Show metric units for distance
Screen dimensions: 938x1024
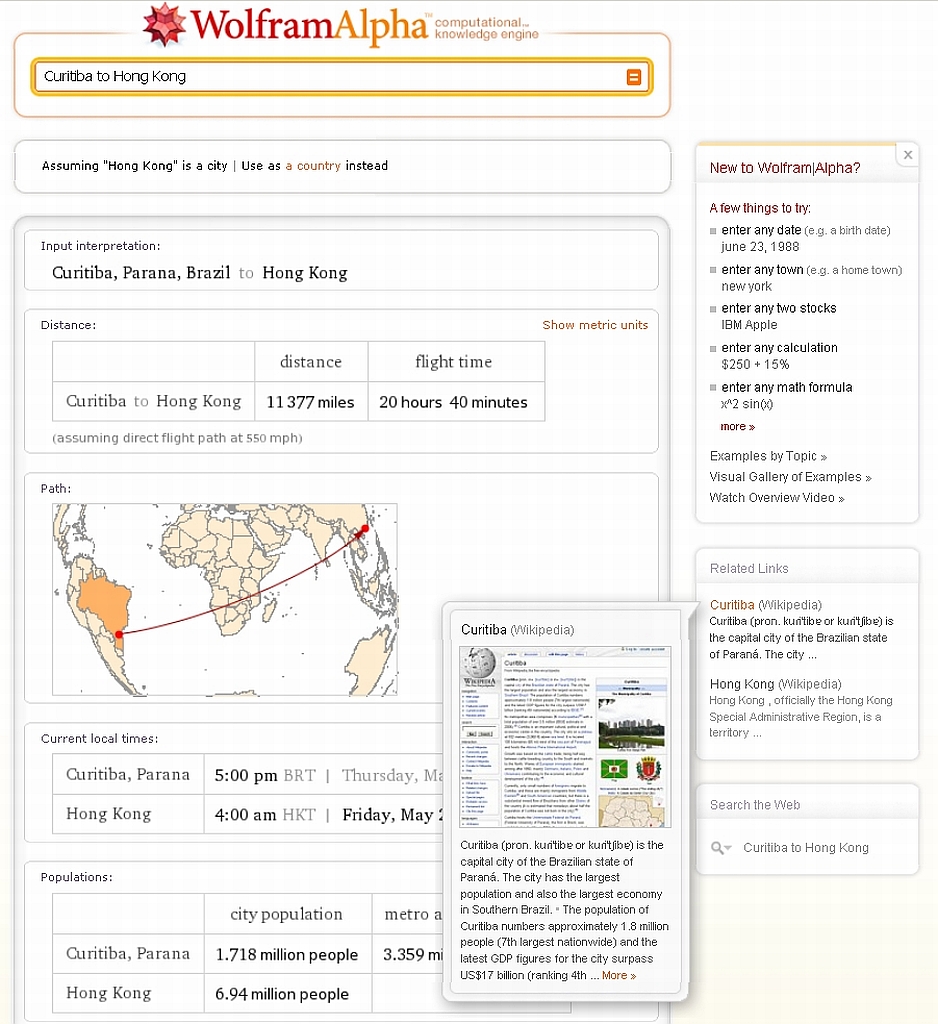tap(595, 325)
